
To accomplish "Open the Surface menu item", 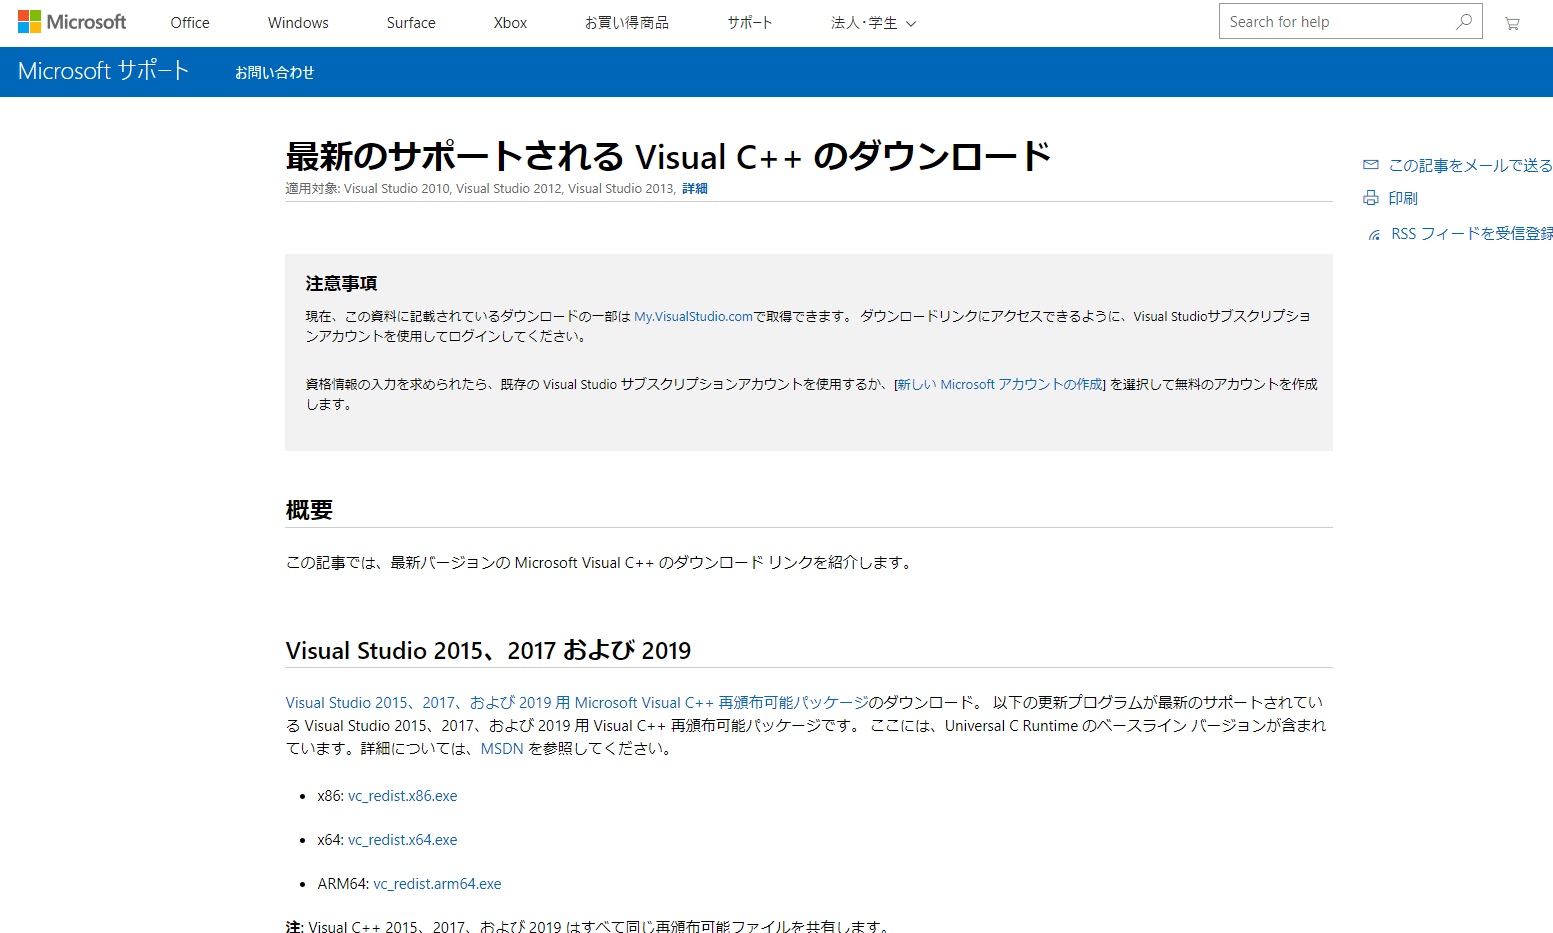I will [x=411, y=23].
